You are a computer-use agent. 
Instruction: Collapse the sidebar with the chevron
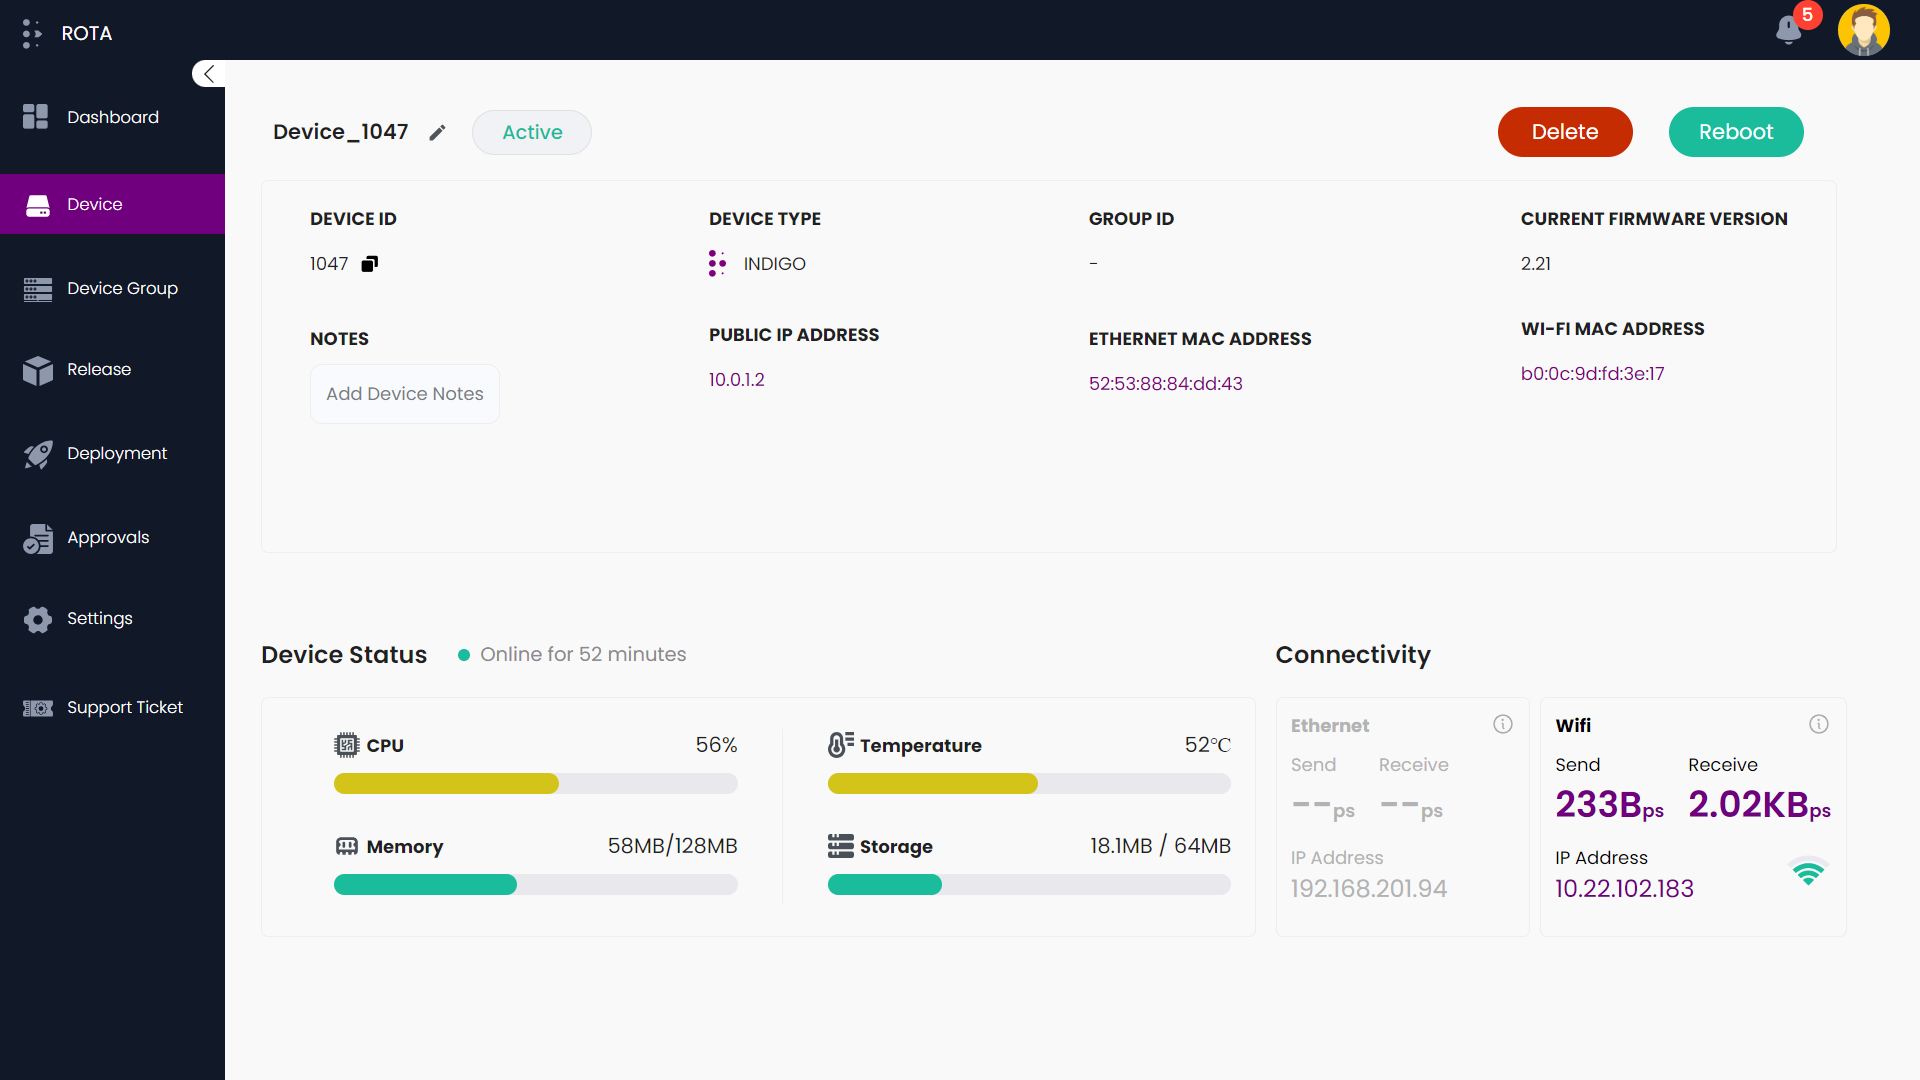[209, 74]
